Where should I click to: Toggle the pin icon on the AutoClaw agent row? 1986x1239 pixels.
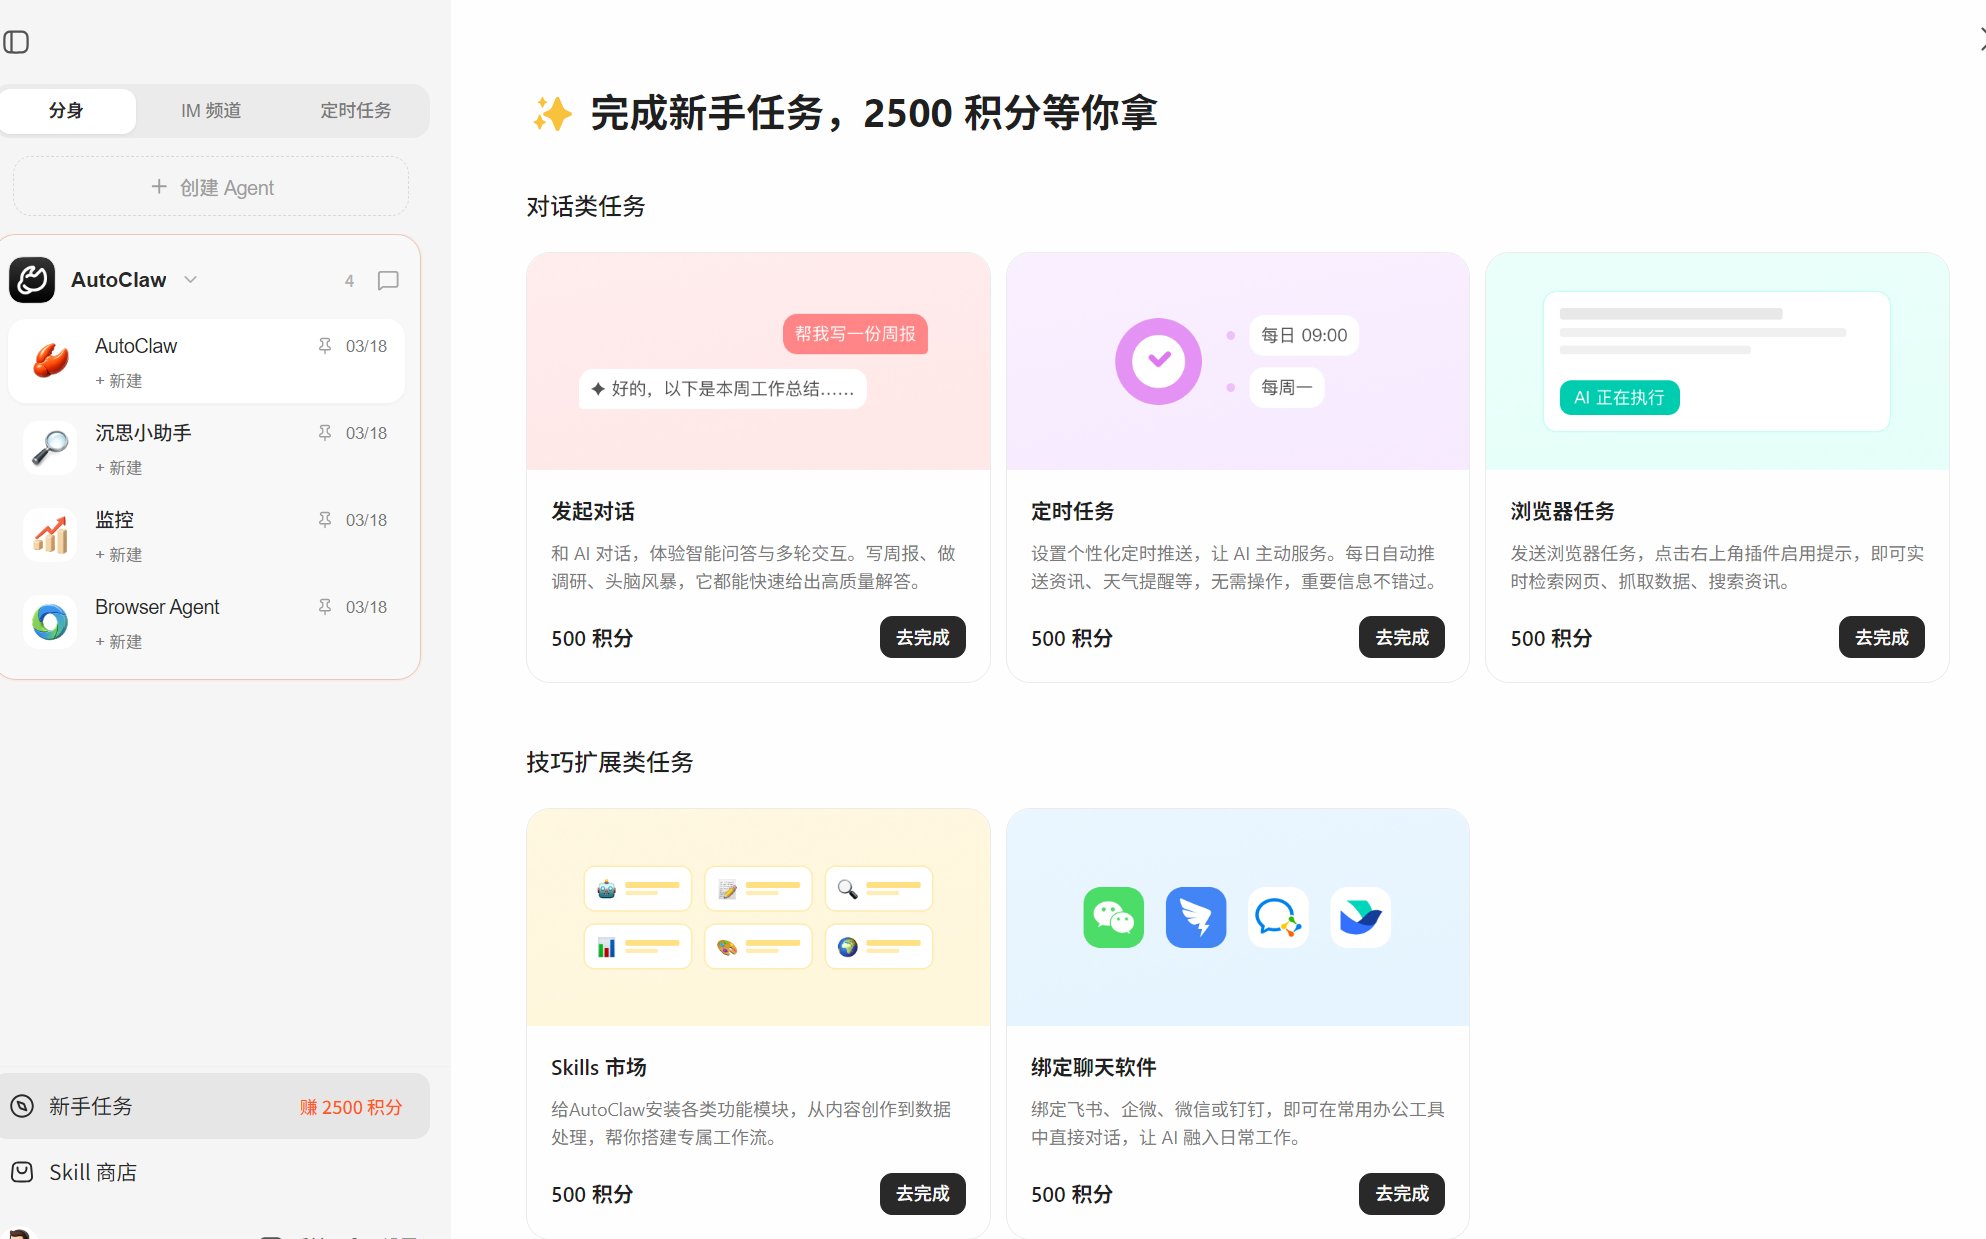coord(325,346)
